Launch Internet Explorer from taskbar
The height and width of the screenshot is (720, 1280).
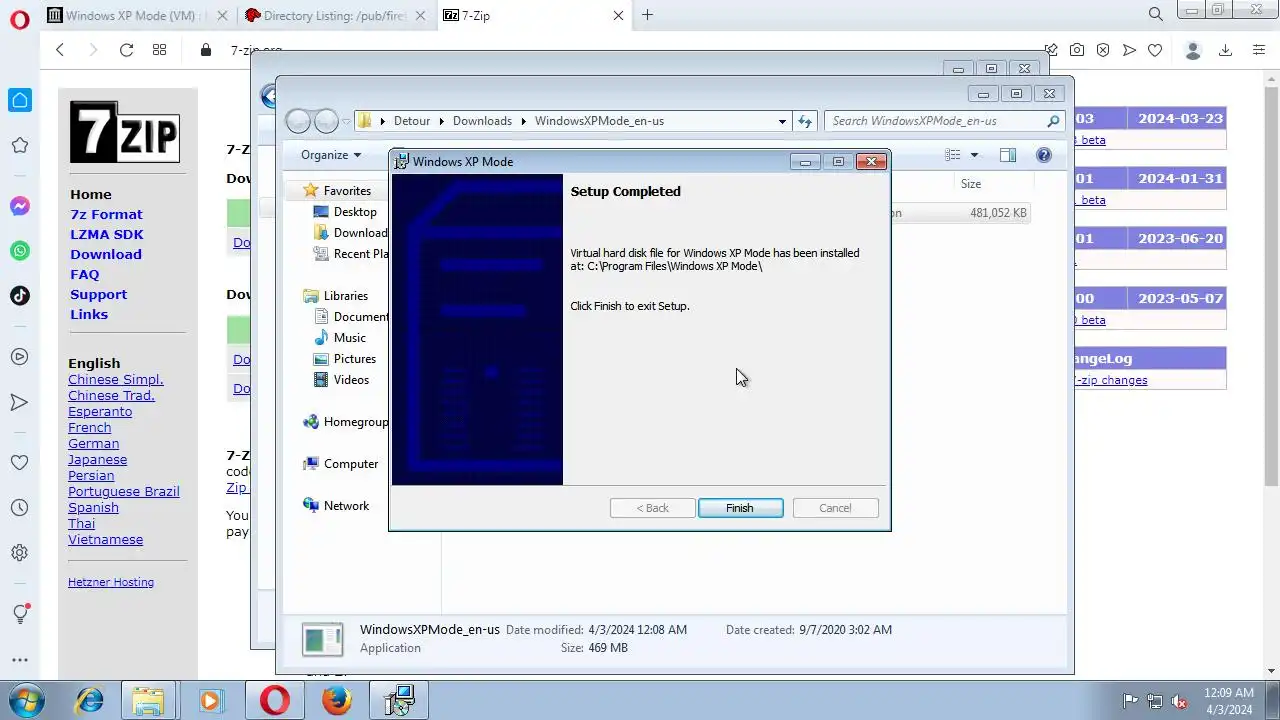[89, 700]
